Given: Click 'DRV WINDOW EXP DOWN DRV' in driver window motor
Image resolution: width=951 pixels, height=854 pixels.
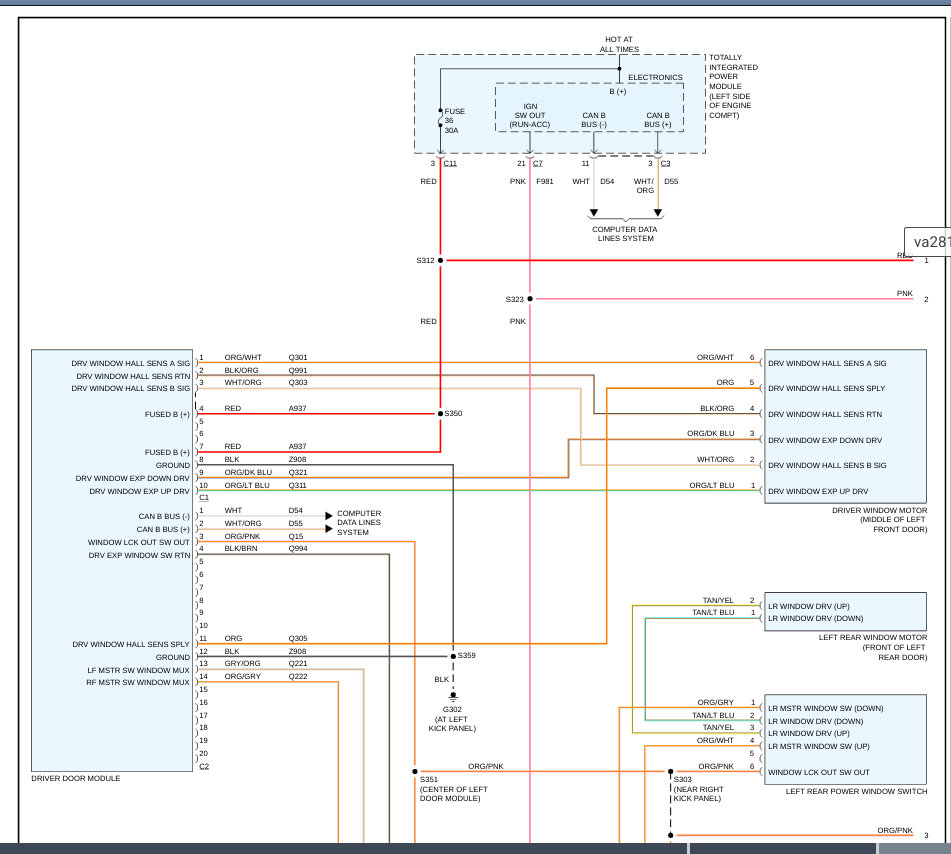Looking at the screenshot, I should tap(825, 440).
